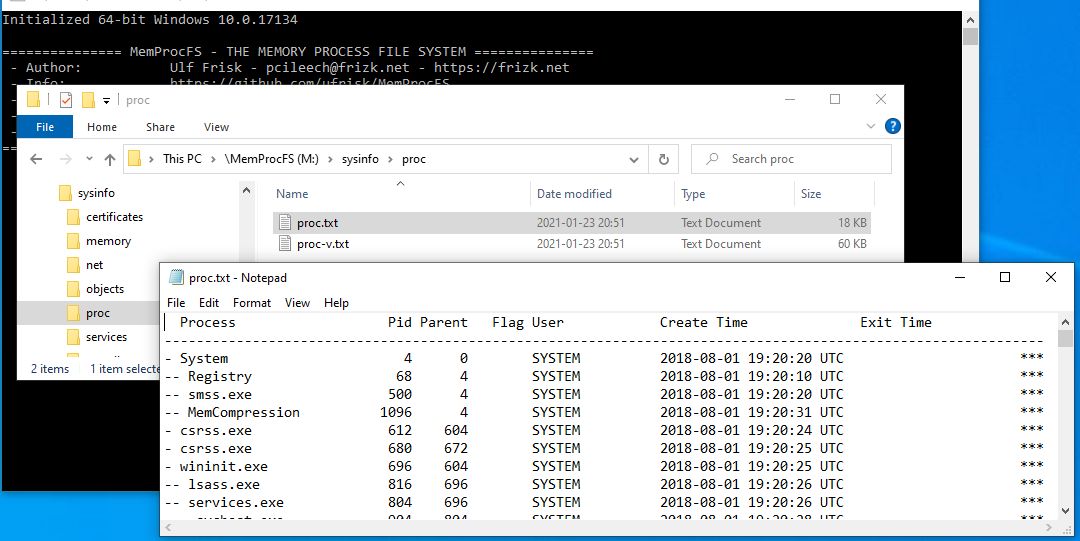
Task: Click the chevron after sysinfo in breadcrumb
Action: [390, 159]
